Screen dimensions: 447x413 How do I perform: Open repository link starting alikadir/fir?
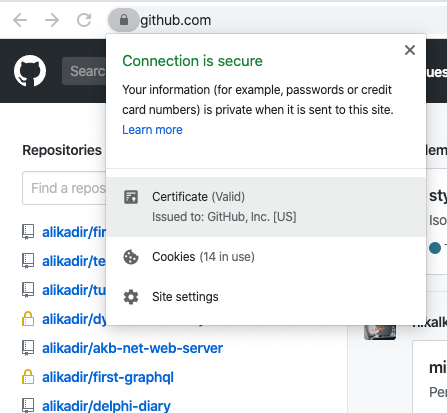click(74, 232)
